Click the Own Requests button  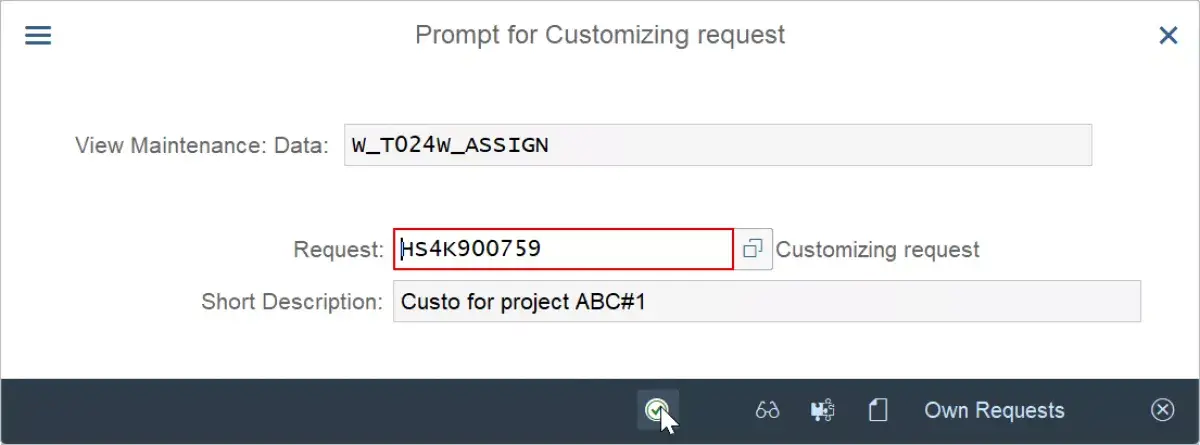click(994, 410)
